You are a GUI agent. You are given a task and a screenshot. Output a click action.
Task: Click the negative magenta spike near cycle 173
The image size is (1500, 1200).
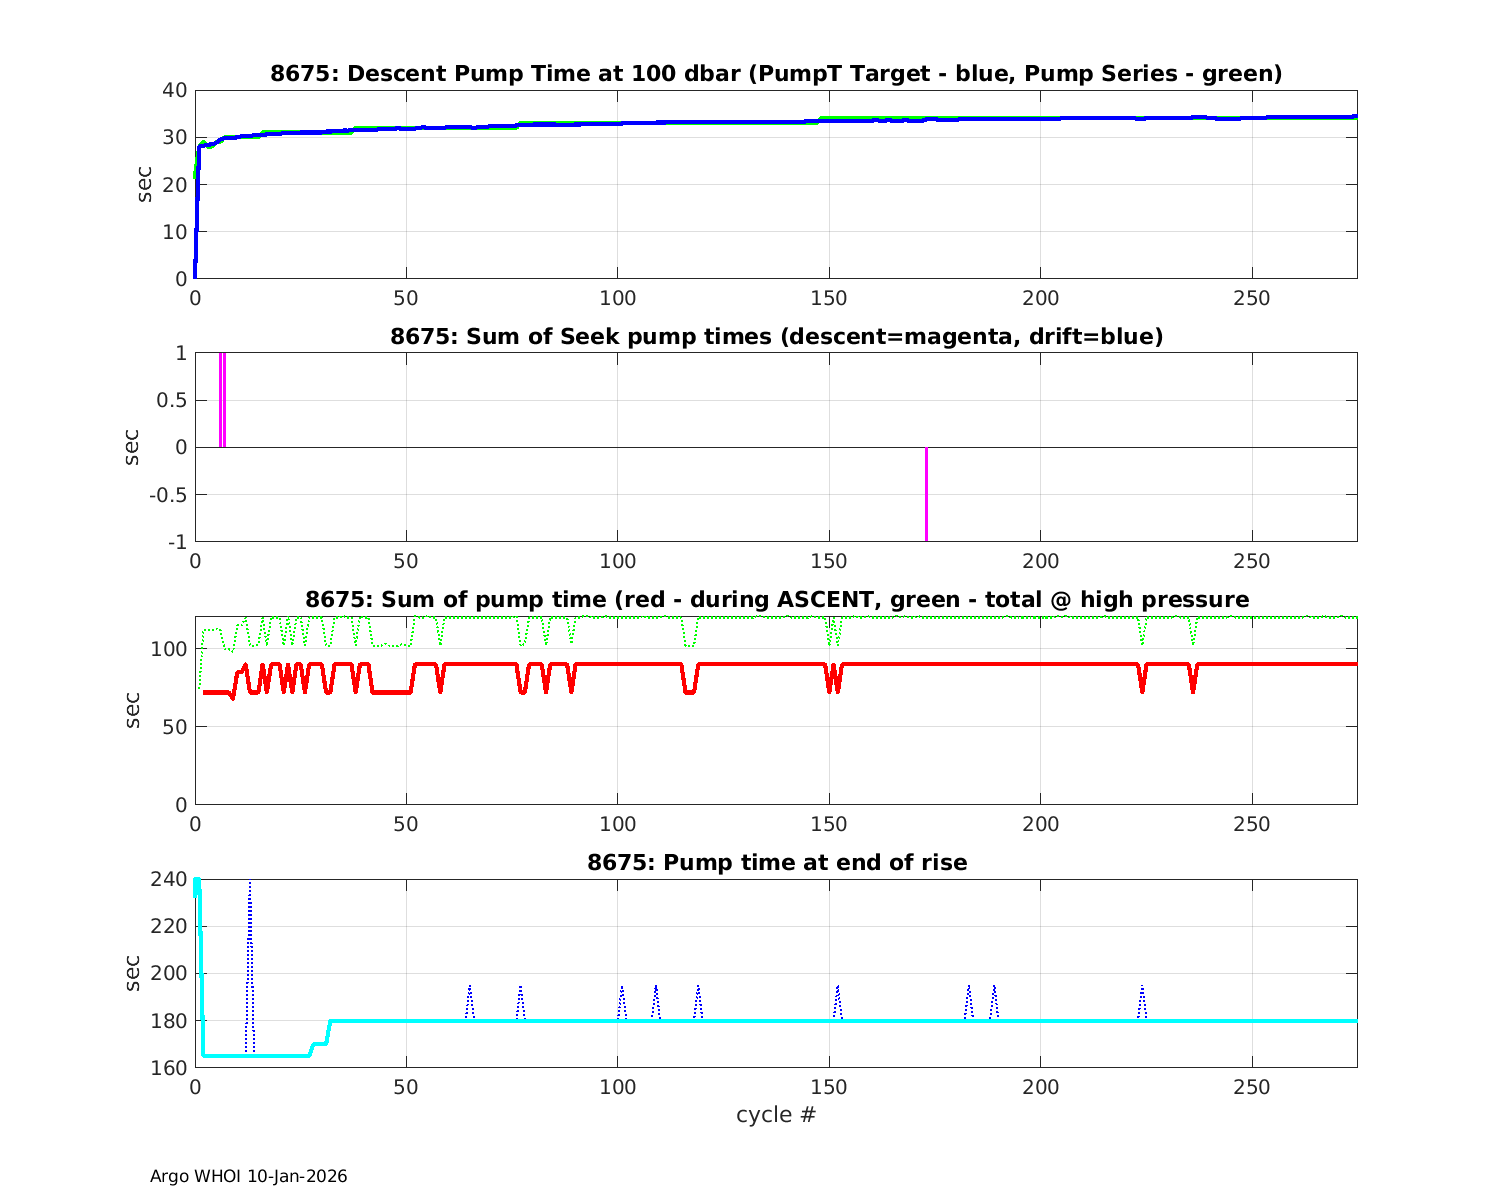[x=926, y=495]
